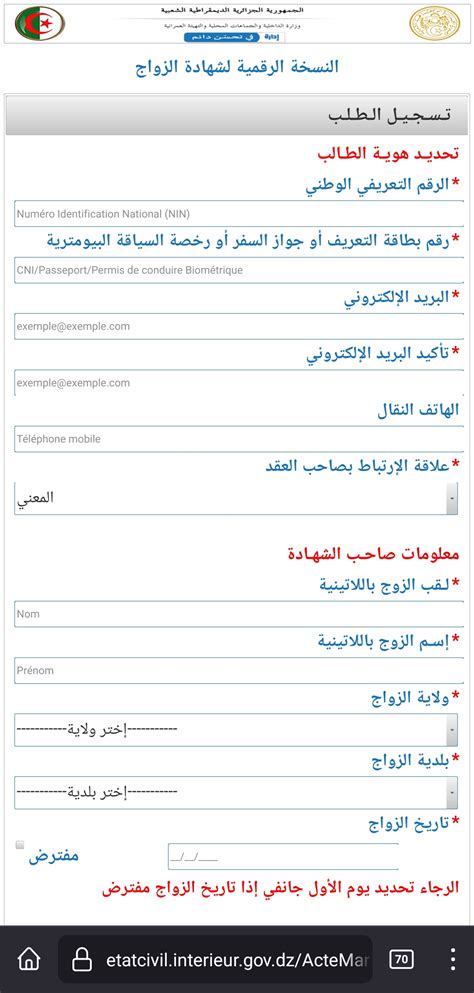The height and width of the screenshot is (993, 474).
Task: Click the النسخة الرقمية لشهادة الزواج title
Action: [237, 66]
